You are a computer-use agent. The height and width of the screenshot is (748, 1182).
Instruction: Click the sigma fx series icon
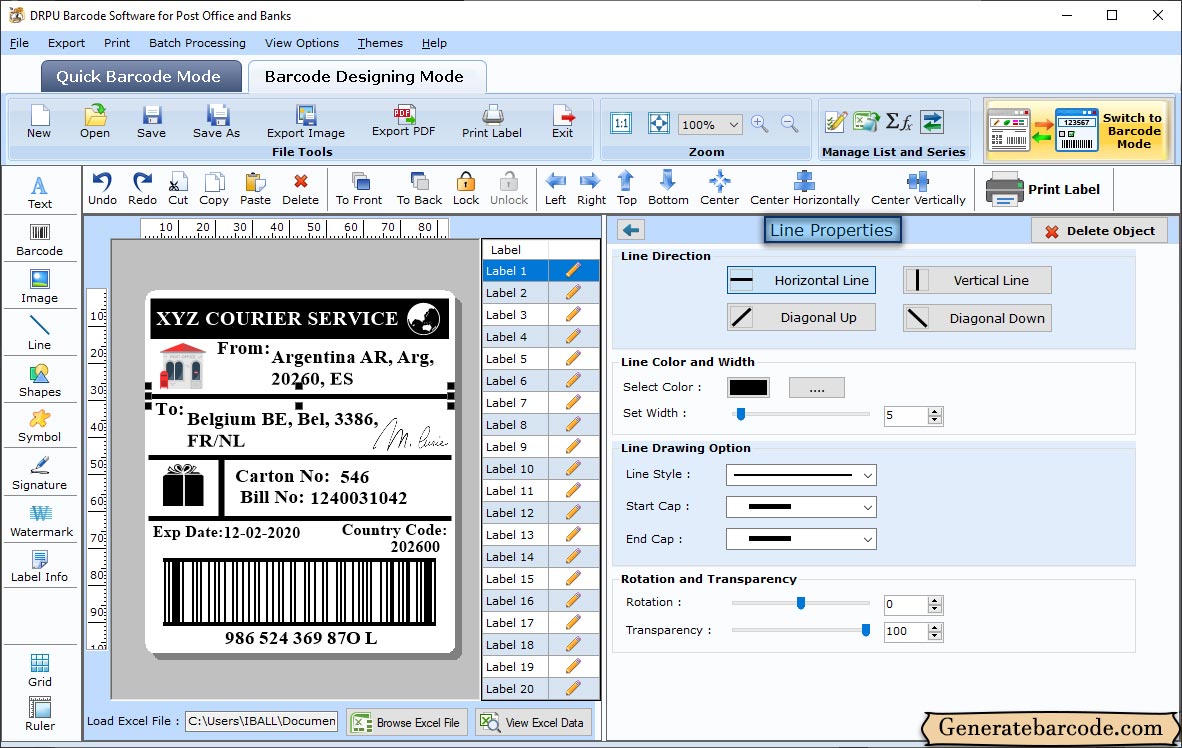pyautogui.click(x=899, y=121)
